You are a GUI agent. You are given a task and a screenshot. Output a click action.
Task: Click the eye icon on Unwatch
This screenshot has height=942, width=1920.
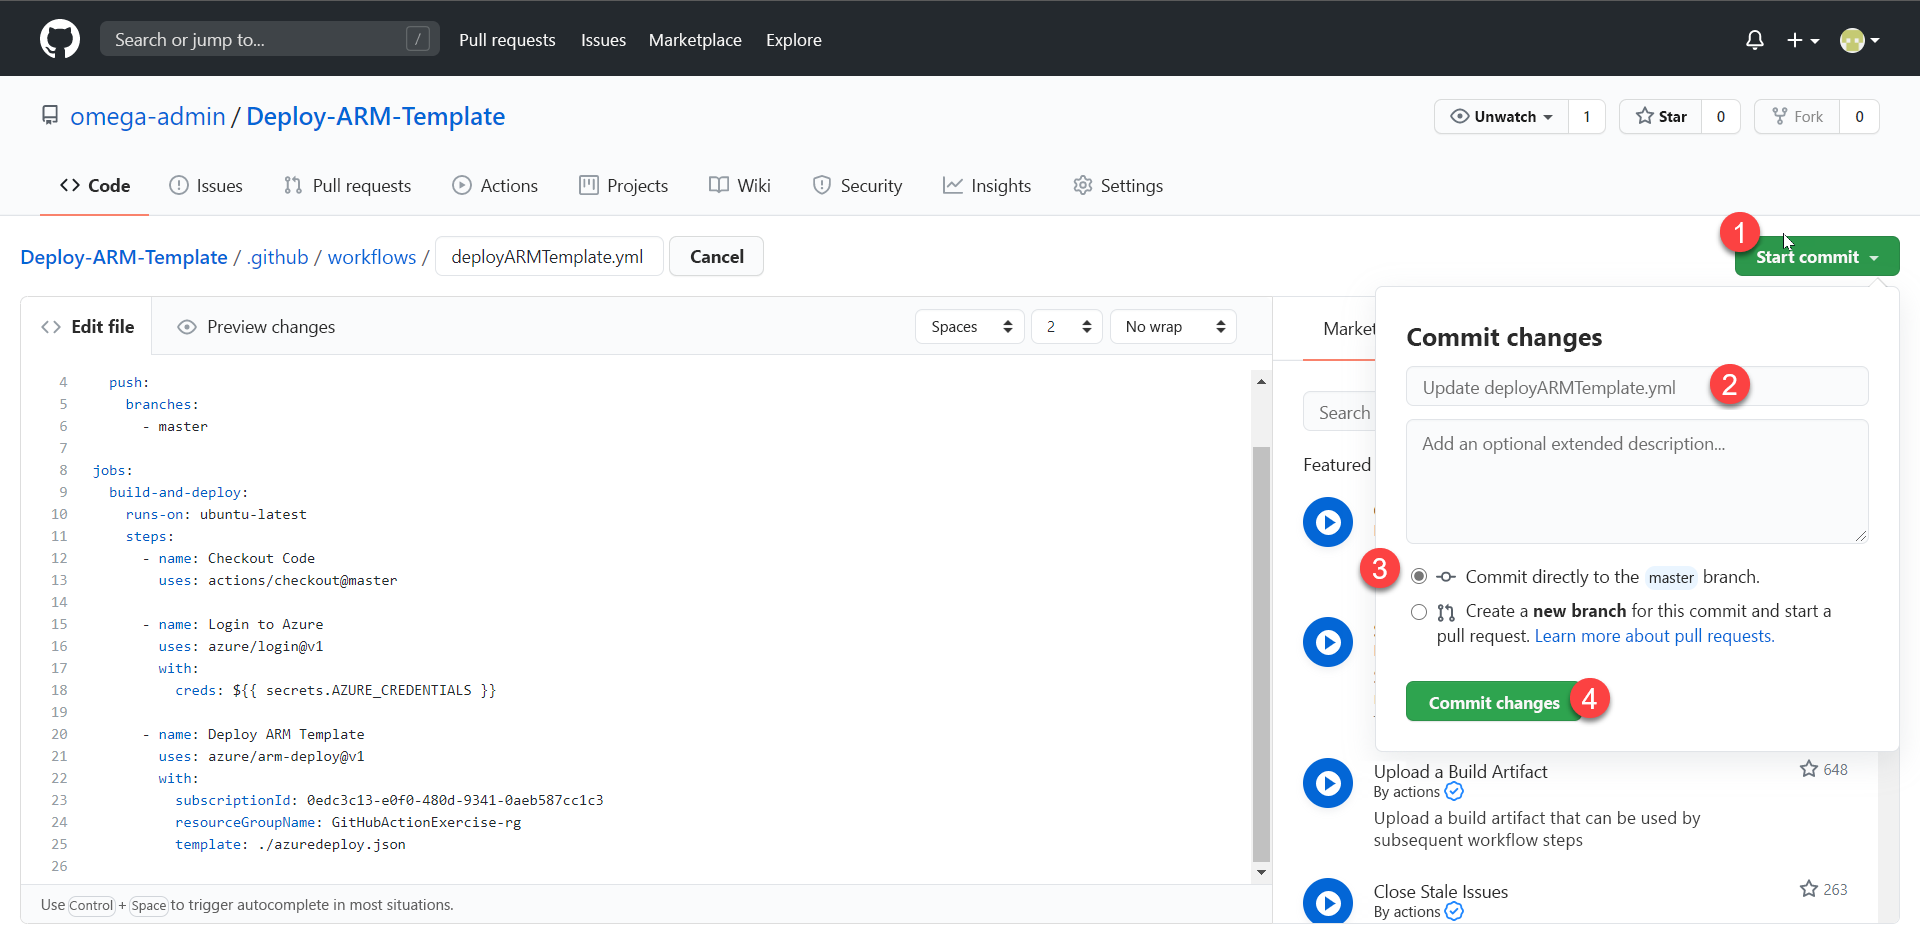tap(1459, 116)
